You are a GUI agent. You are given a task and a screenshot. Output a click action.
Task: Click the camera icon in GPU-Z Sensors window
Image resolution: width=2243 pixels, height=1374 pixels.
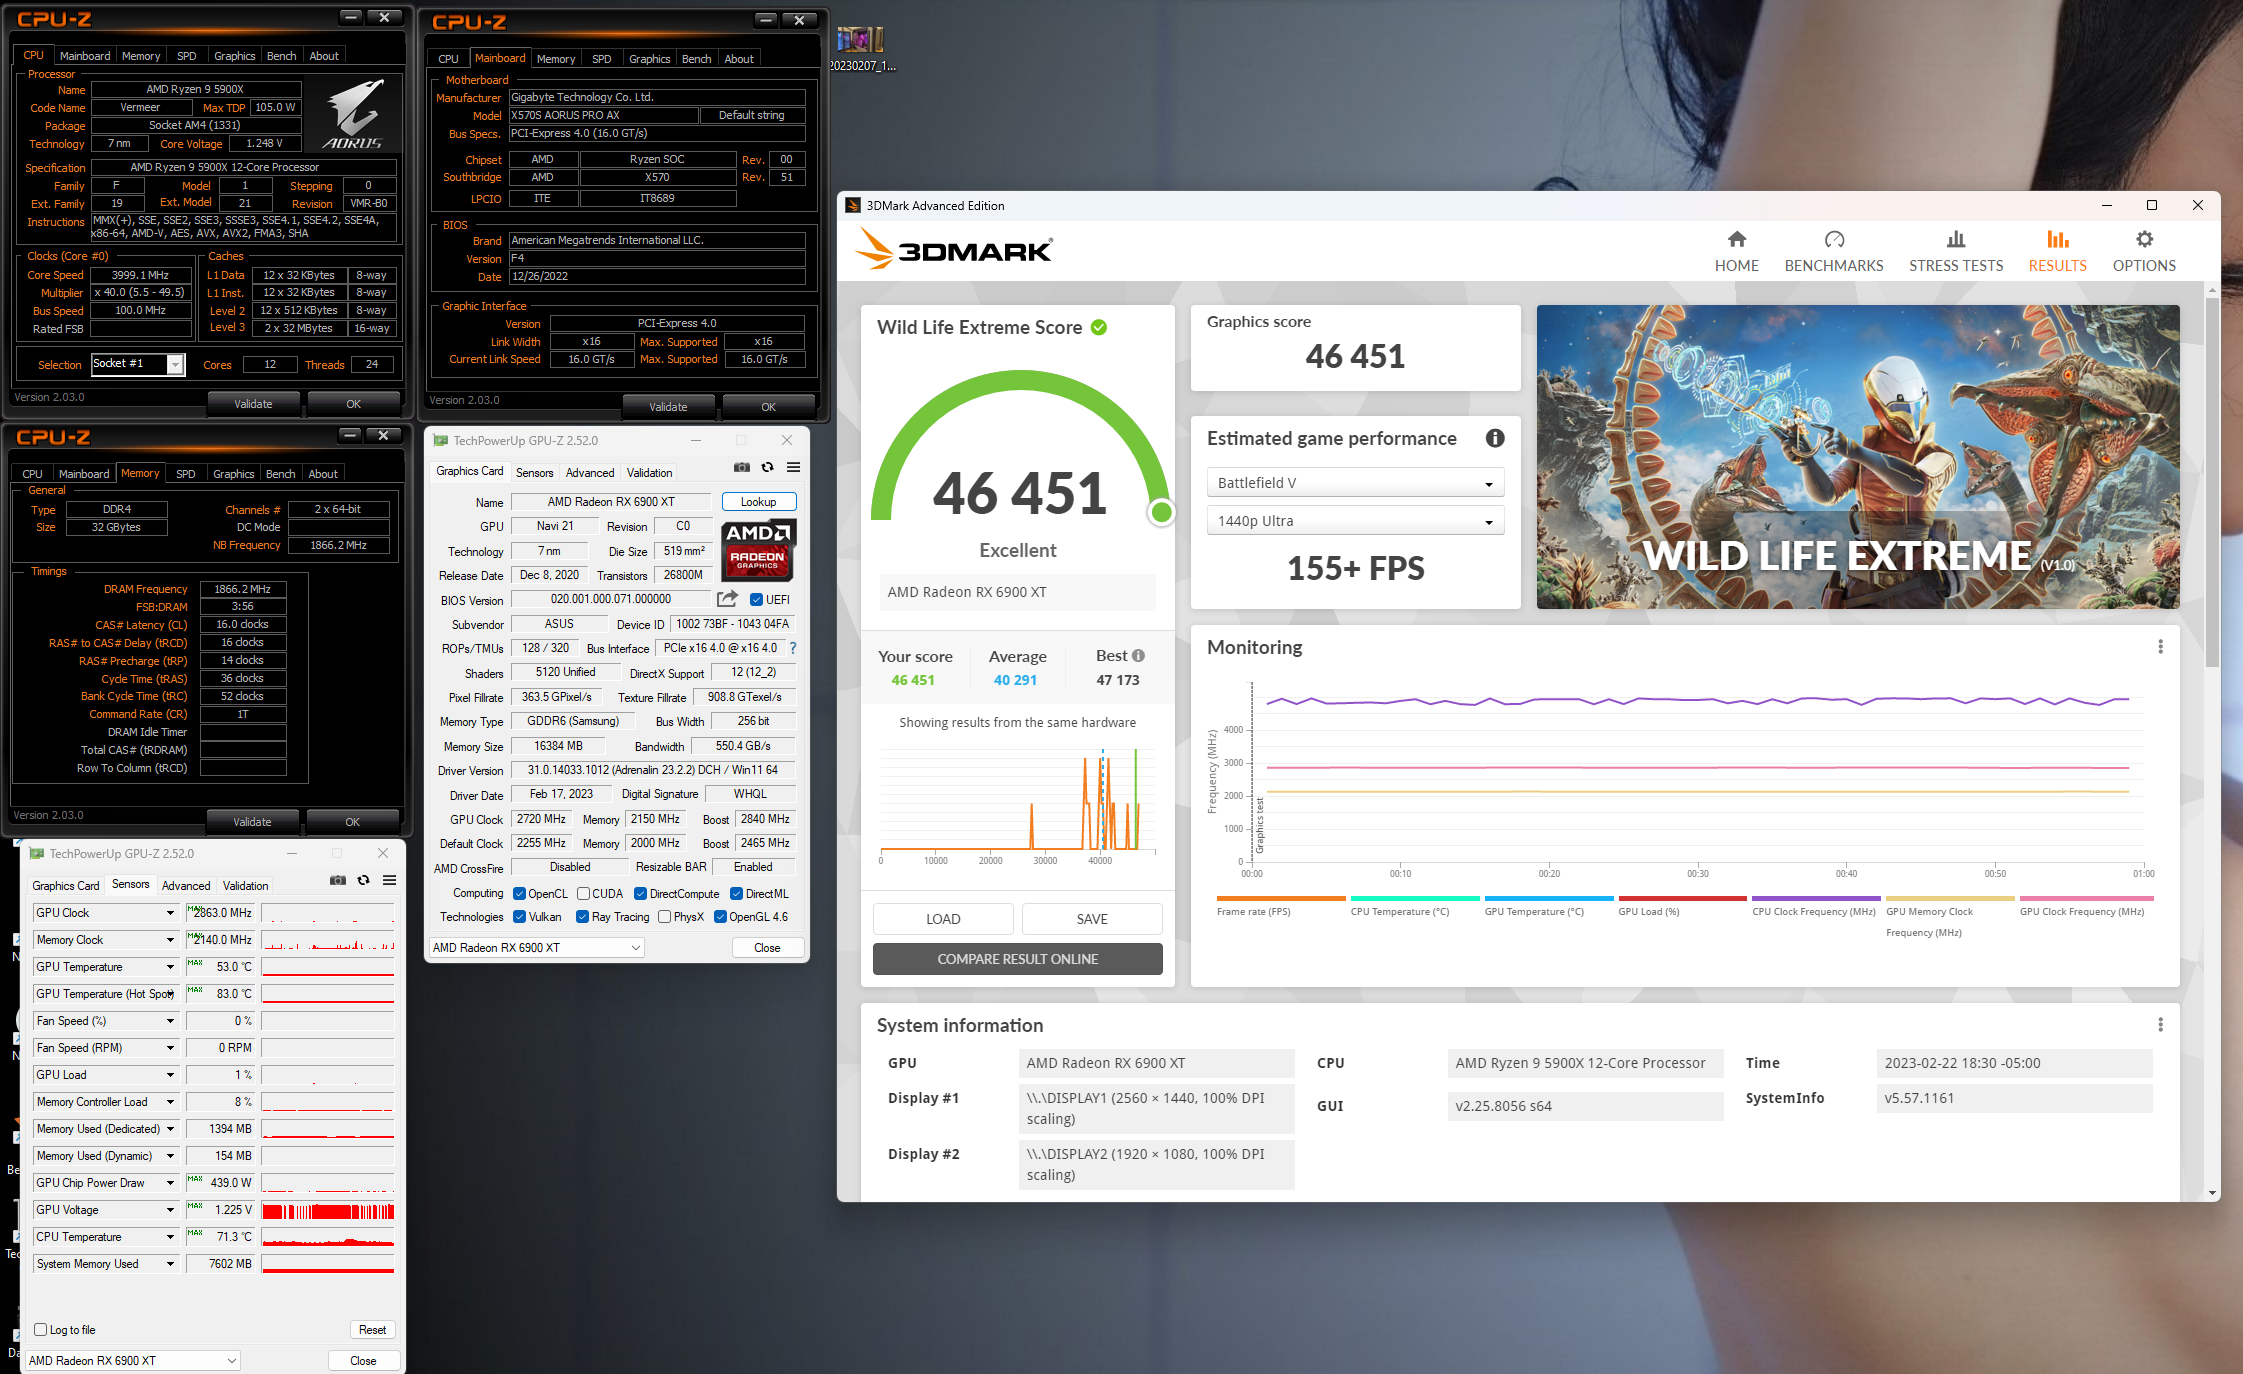pyautogui.click(x=338, y=880)
